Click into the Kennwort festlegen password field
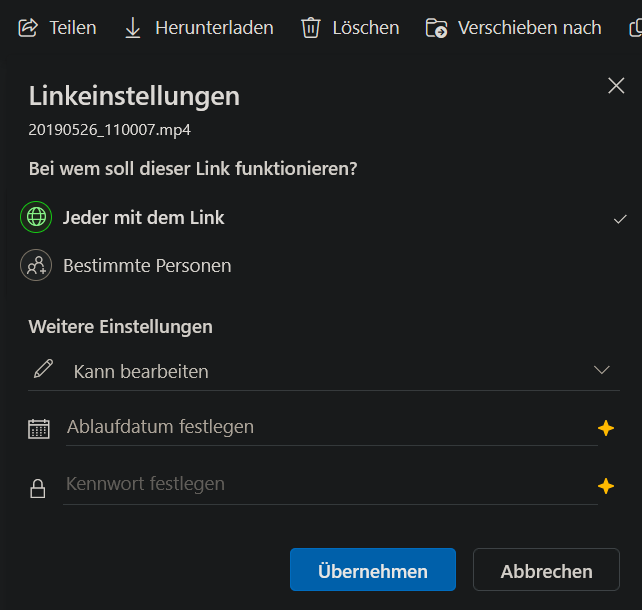This screenshot has width=642, height=610. (x=330, y=484)
